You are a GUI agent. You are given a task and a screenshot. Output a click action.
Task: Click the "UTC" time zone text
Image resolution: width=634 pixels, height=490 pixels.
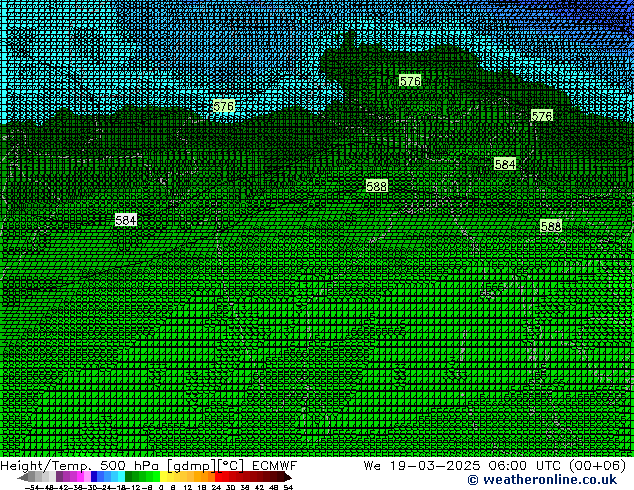[549, 466]
